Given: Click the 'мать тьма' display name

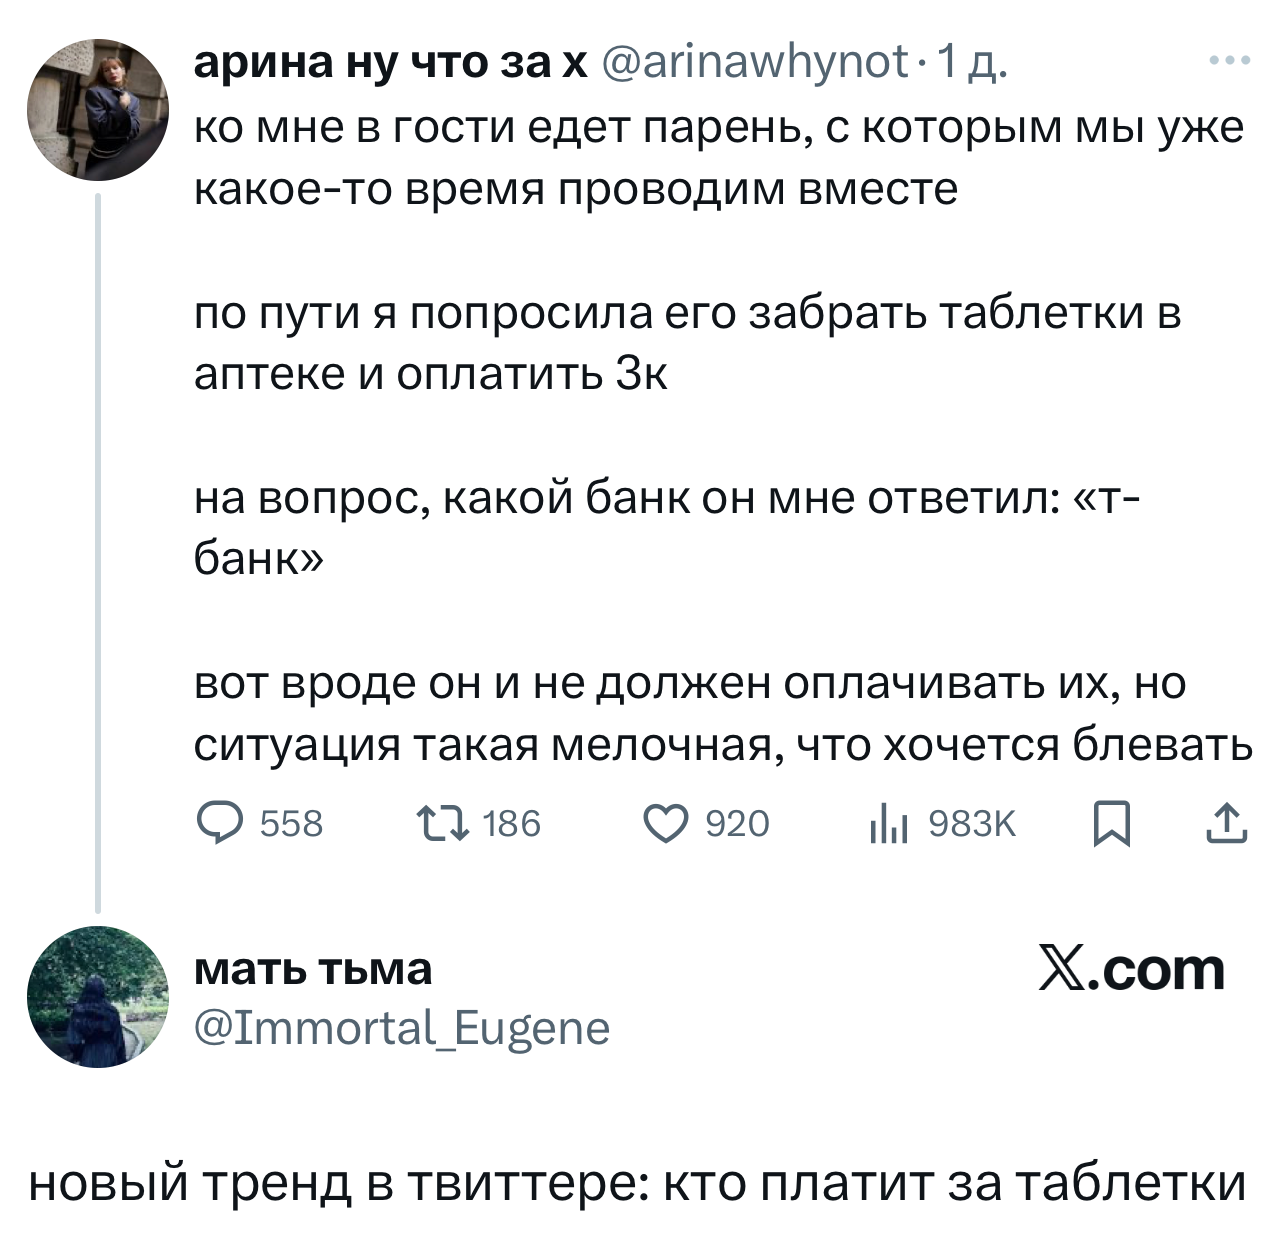Looking at the screenshot, I should [x=313, y=968].
